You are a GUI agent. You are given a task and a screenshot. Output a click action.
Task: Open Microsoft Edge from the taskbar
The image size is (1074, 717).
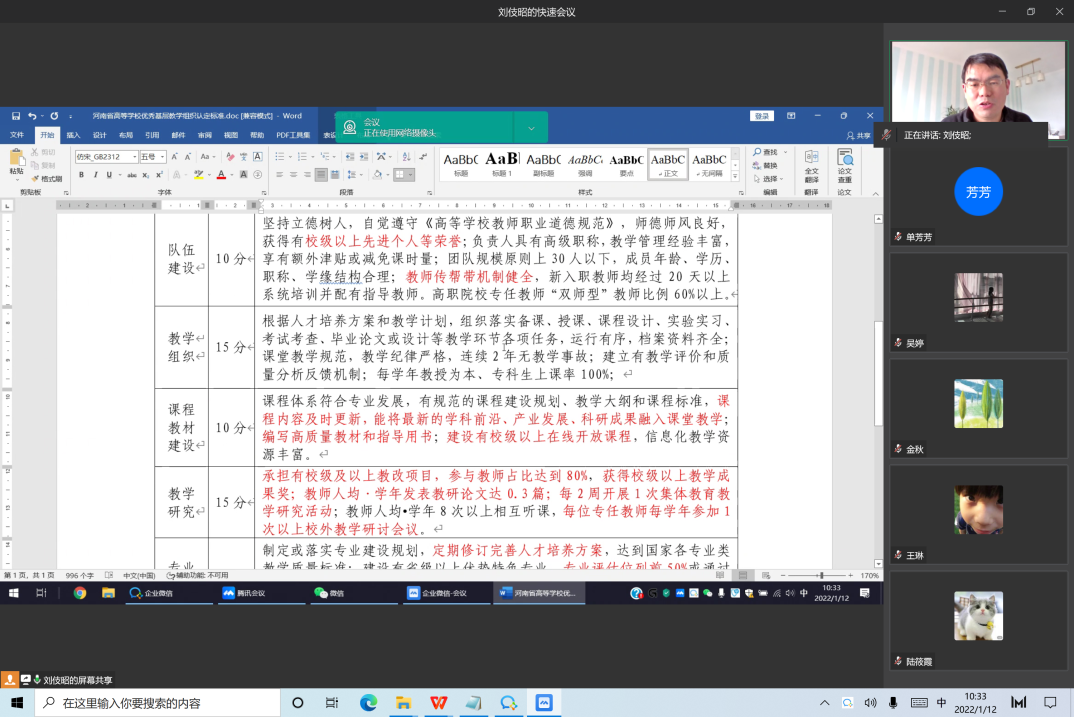pyautogui.click(x=367, y=703)
